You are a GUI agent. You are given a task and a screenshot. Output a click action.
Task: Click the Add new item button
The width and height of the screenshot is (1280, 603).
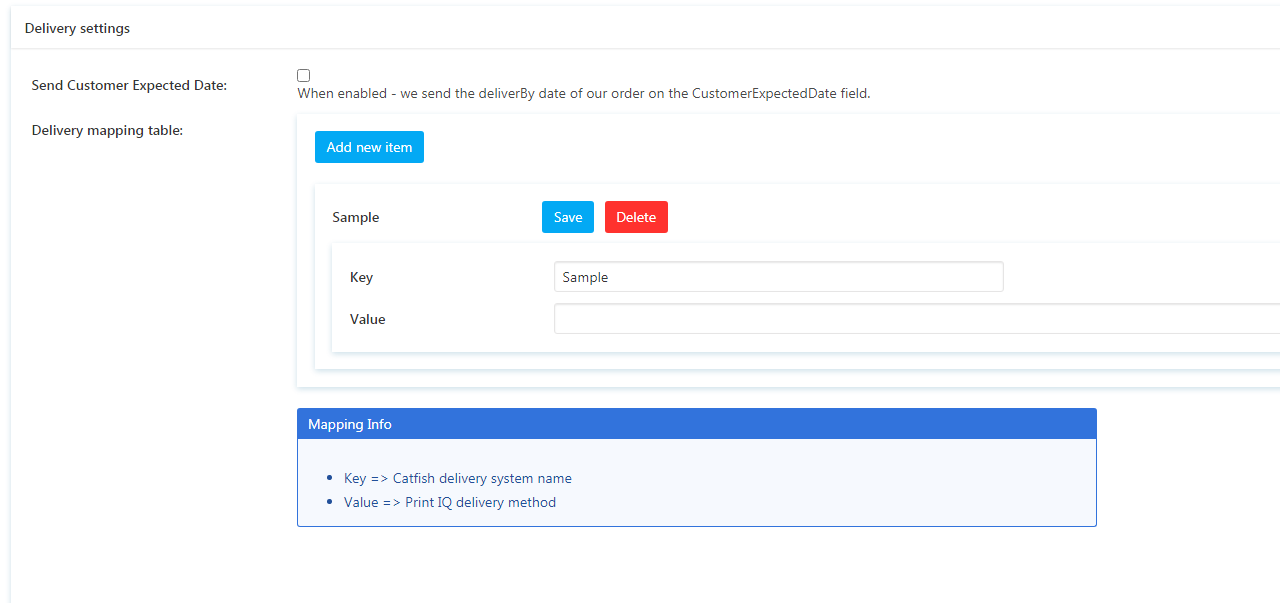[369, 147]
